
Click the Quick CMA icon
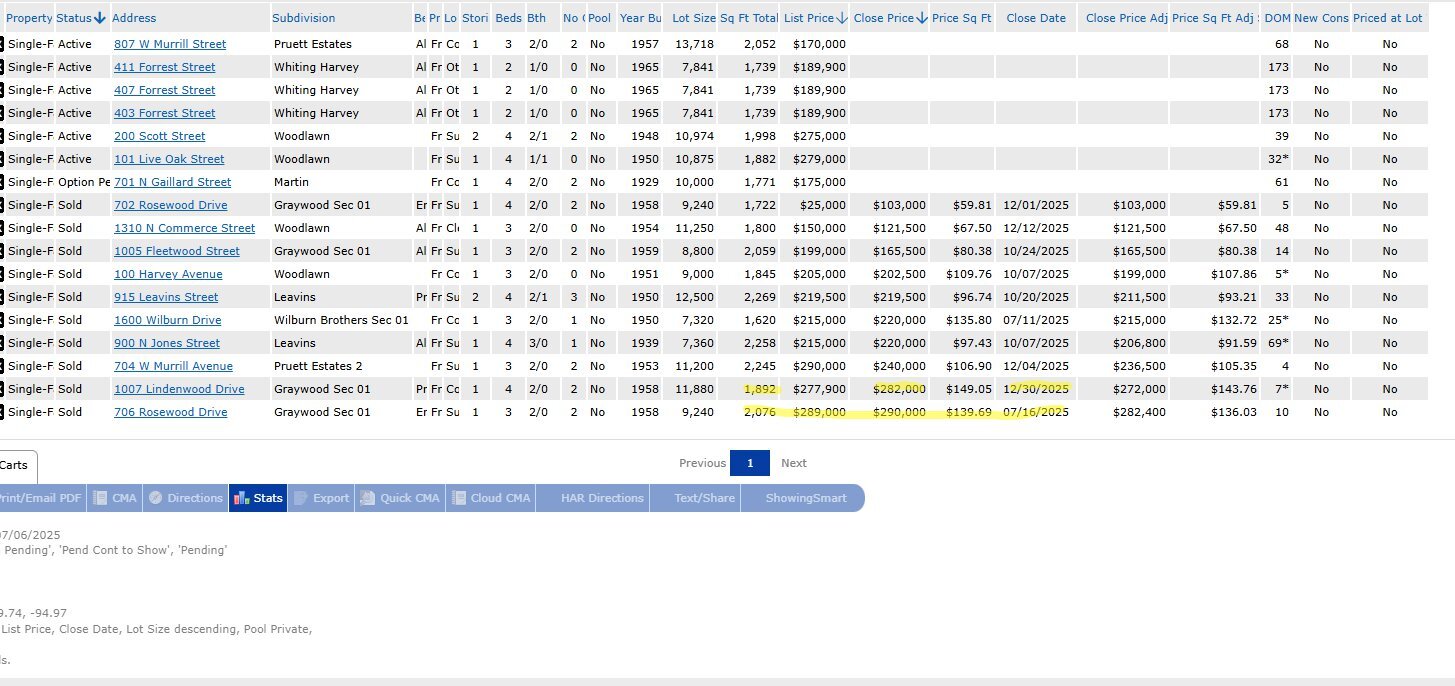367,498
